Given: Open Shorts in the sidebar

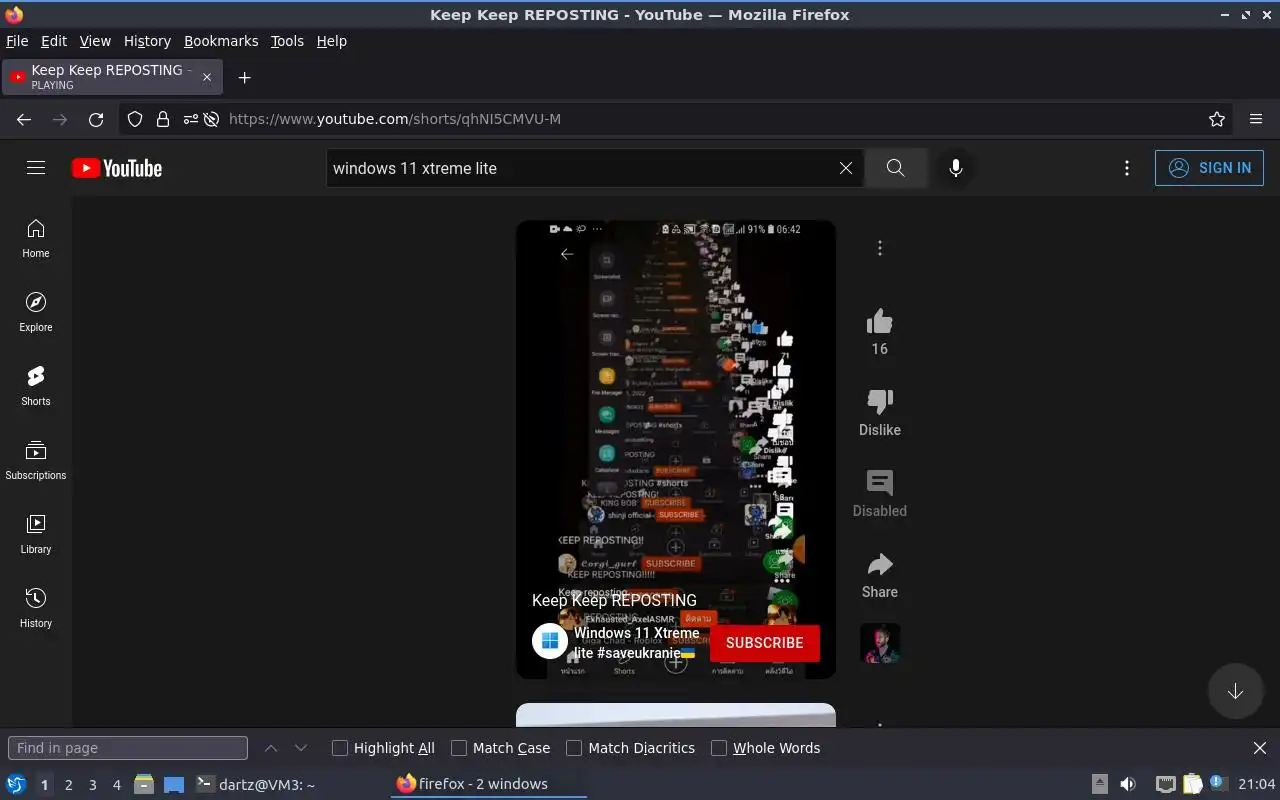Looking at the screenshot, I should [36, 387].
